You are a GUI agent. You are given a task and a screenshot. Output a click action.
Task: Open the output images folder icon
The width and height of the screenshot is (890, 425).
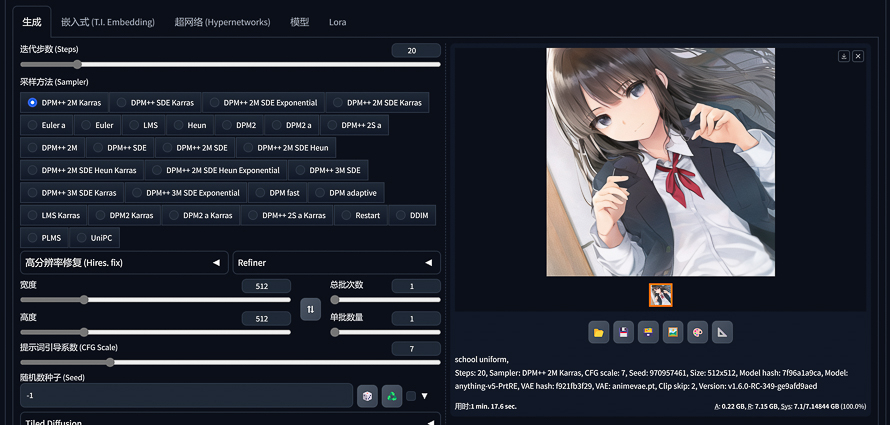[x=598, y=333]
